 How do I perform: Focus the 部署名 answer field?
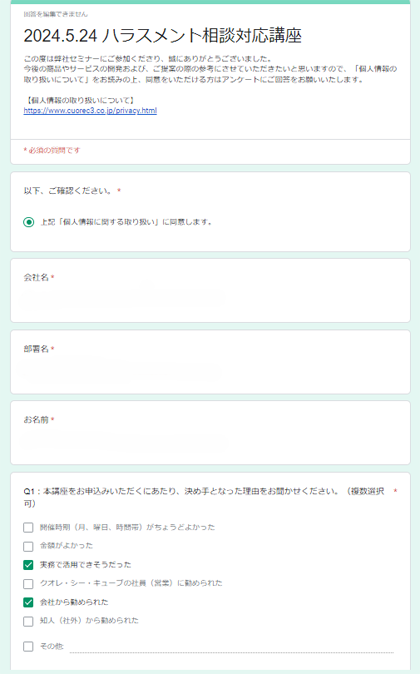tap(125, 366)
